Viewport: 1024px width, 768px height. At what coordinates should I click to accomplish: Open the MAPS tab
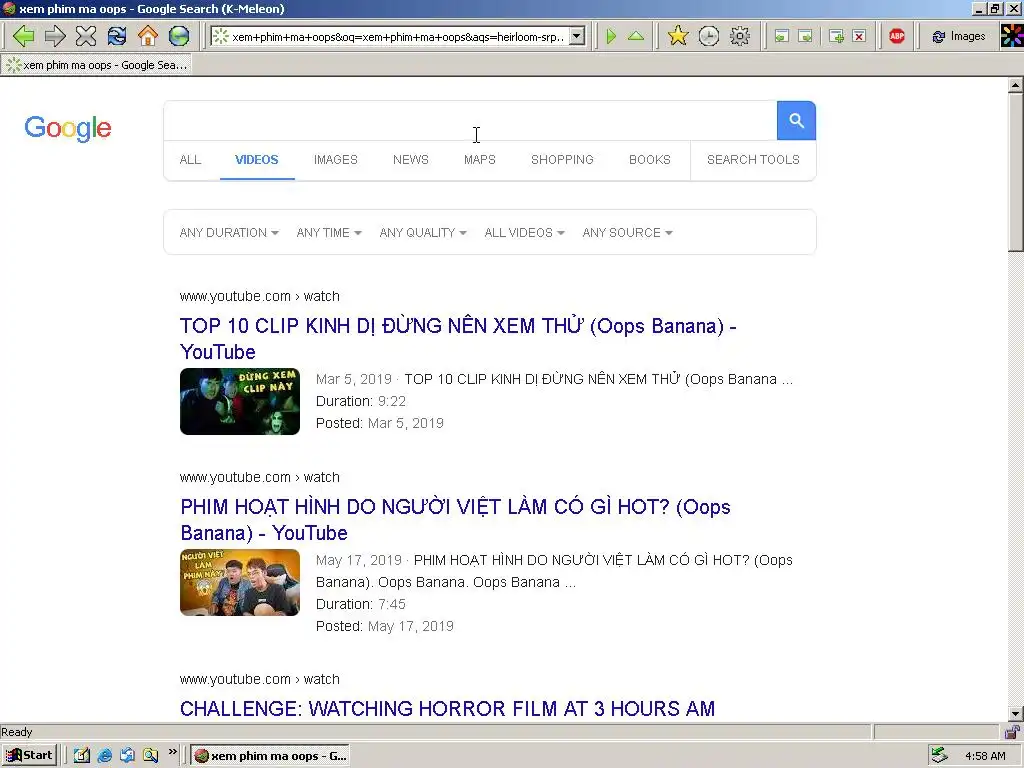point(480,160)
